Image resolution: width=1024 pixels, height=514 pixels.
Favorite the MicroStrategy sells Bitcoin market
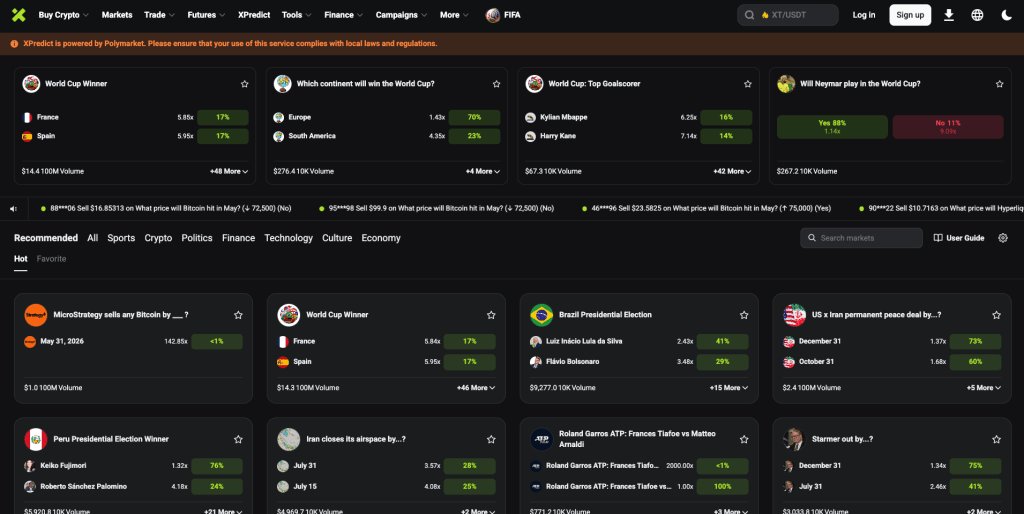click(x=238, y=315)
